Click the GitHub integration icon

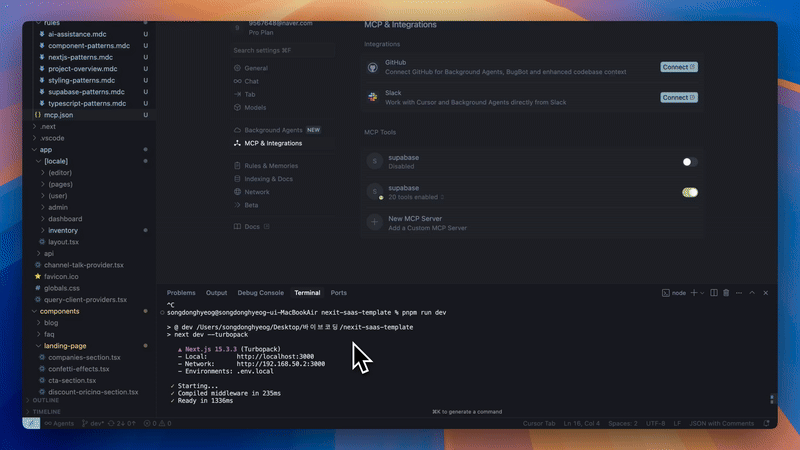[x=373, y=67]
